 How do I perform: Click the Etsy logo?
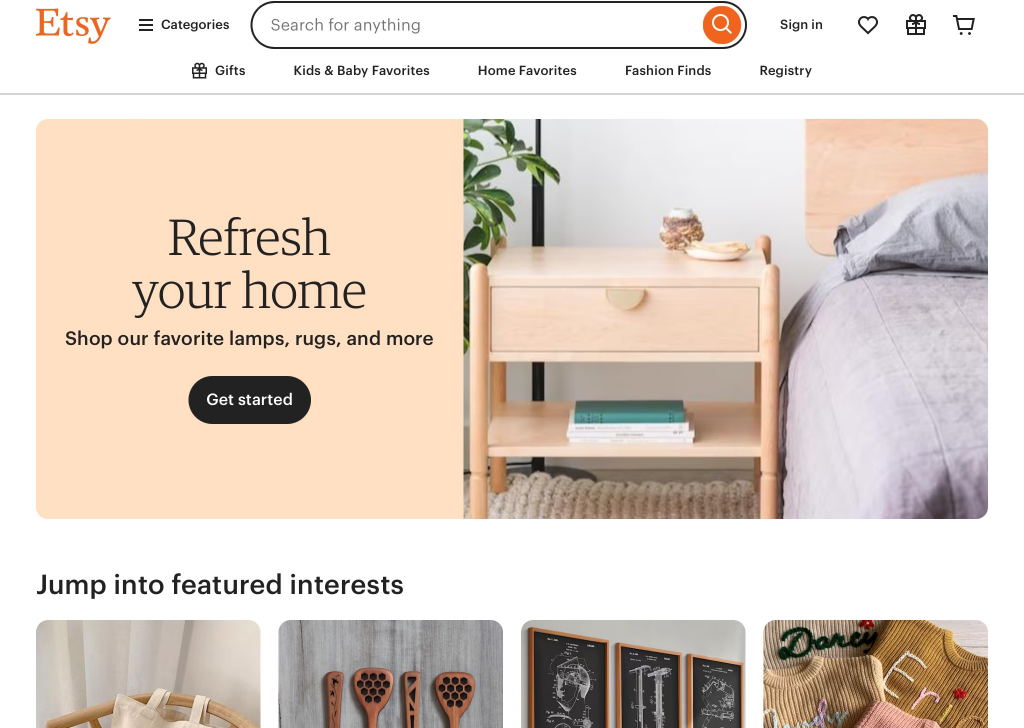[x=73, y=25]
